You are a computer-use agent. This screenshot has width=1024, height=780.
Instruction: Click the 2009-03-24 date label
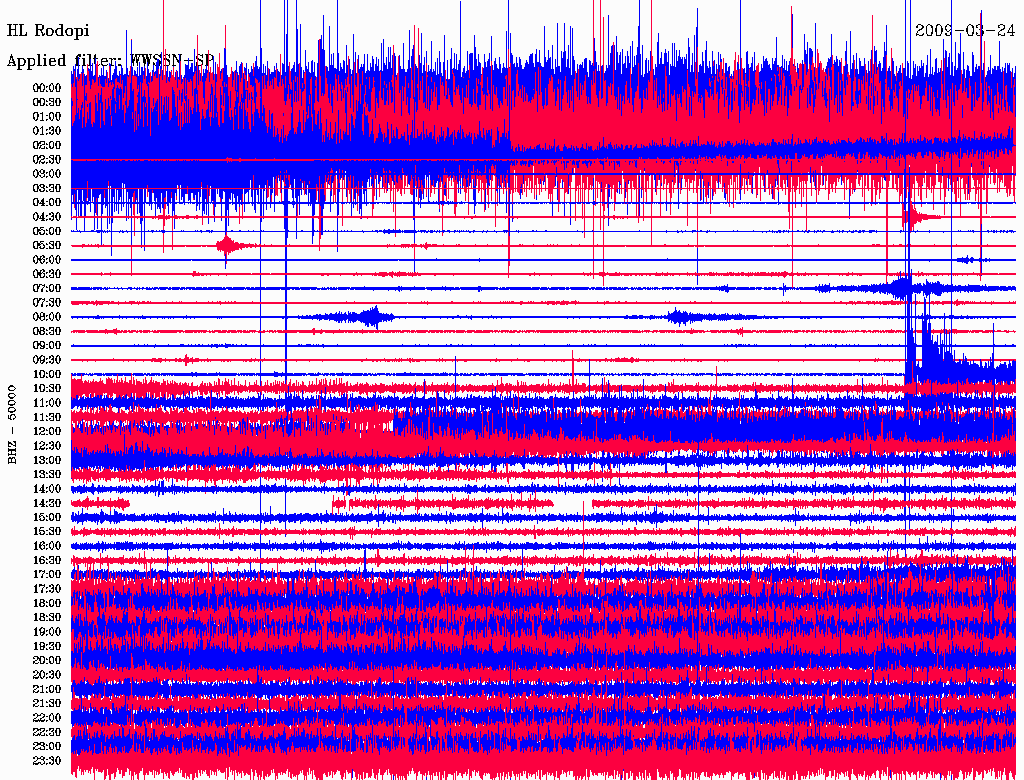965,30
